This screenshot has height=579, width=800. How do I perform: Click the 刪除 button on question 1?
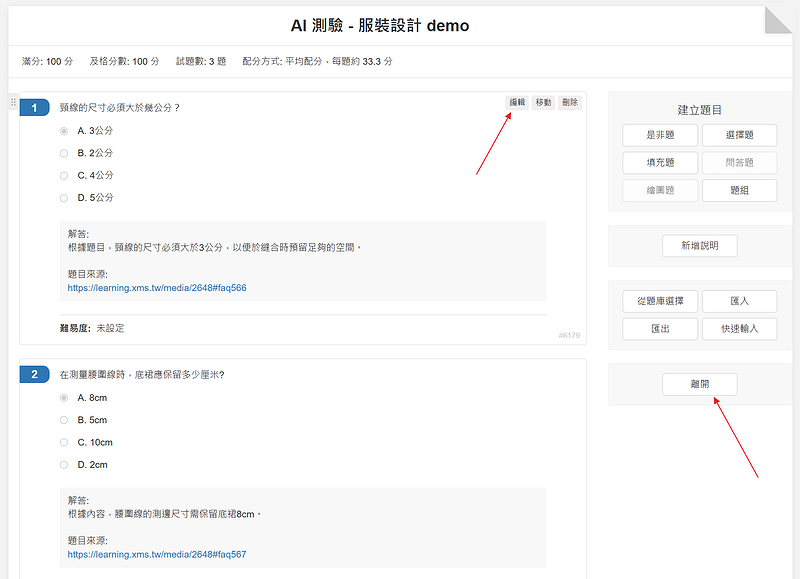[569, 102]
